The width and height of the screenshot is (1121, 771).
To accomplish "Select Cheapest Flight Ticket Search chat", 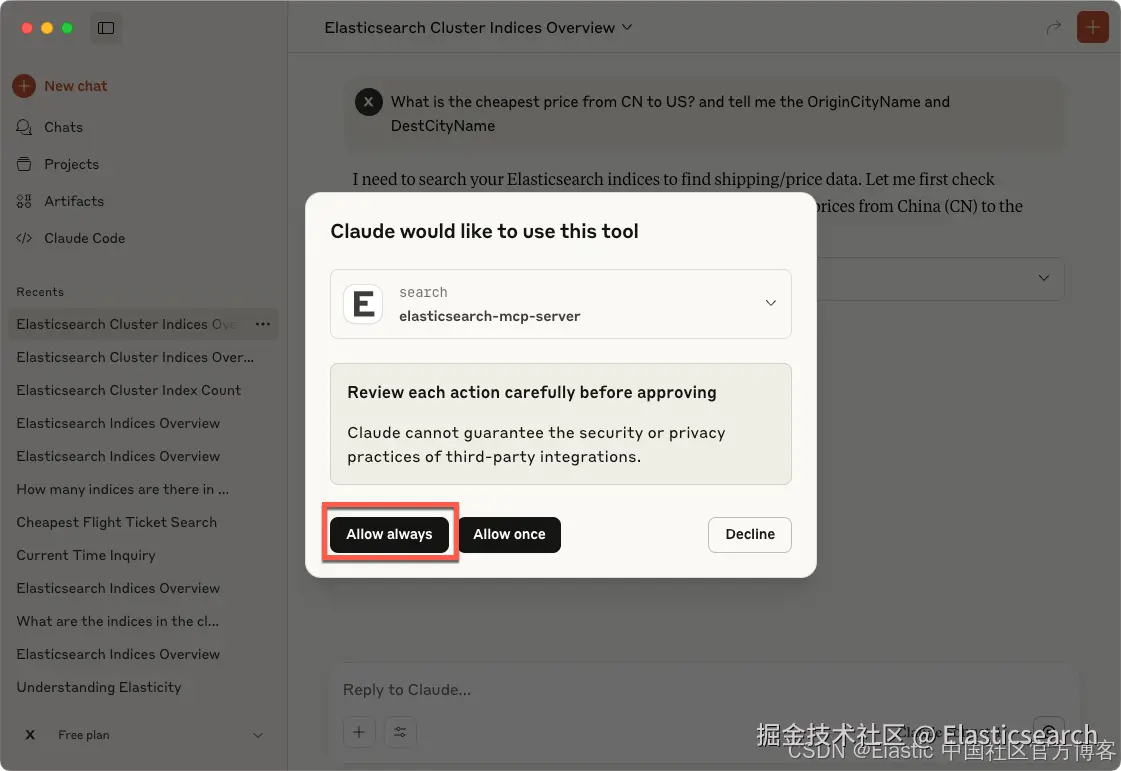I will click(x=117, y=522).
